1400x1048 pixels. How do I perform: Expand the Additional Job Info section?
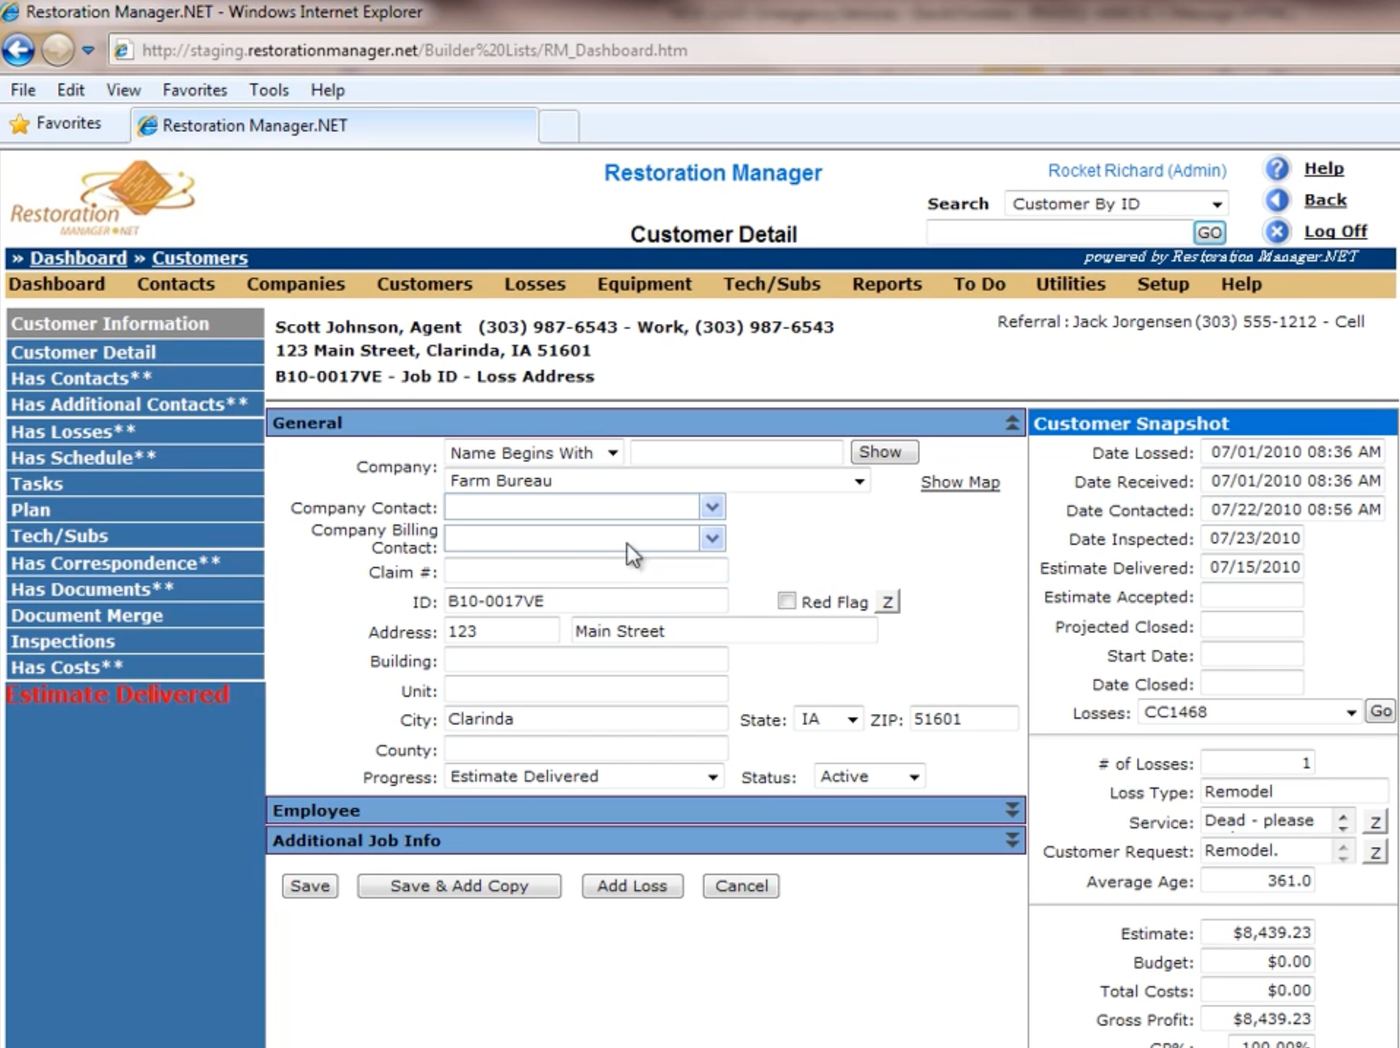[x=1012, y=840]
